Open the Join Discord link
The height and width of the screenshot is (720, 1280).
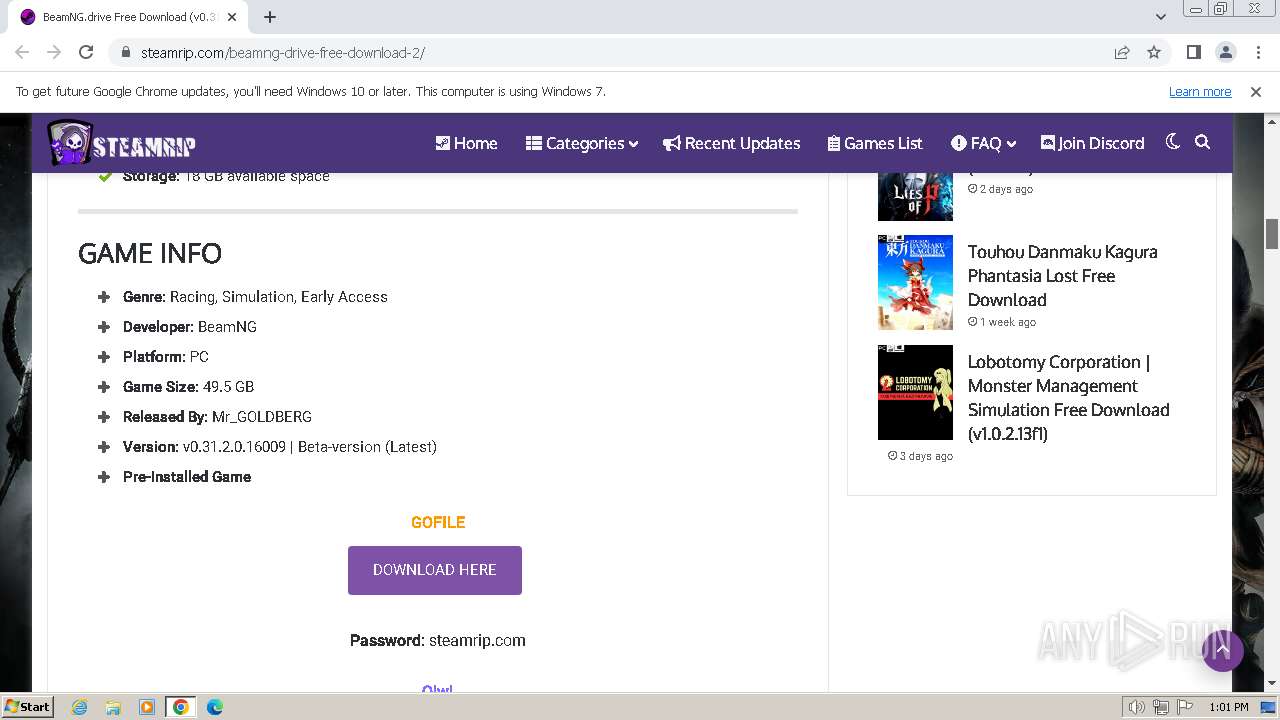click(1093, 143)
